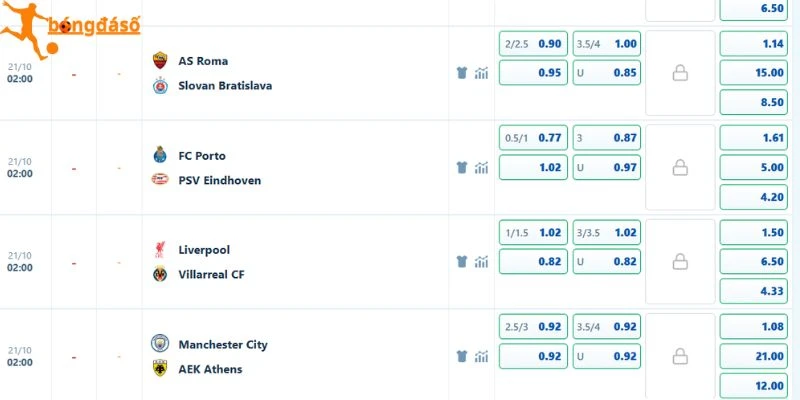Open stats chart icon for FC Porto match
The image size is (800, 400).
[x=481, y=167]
